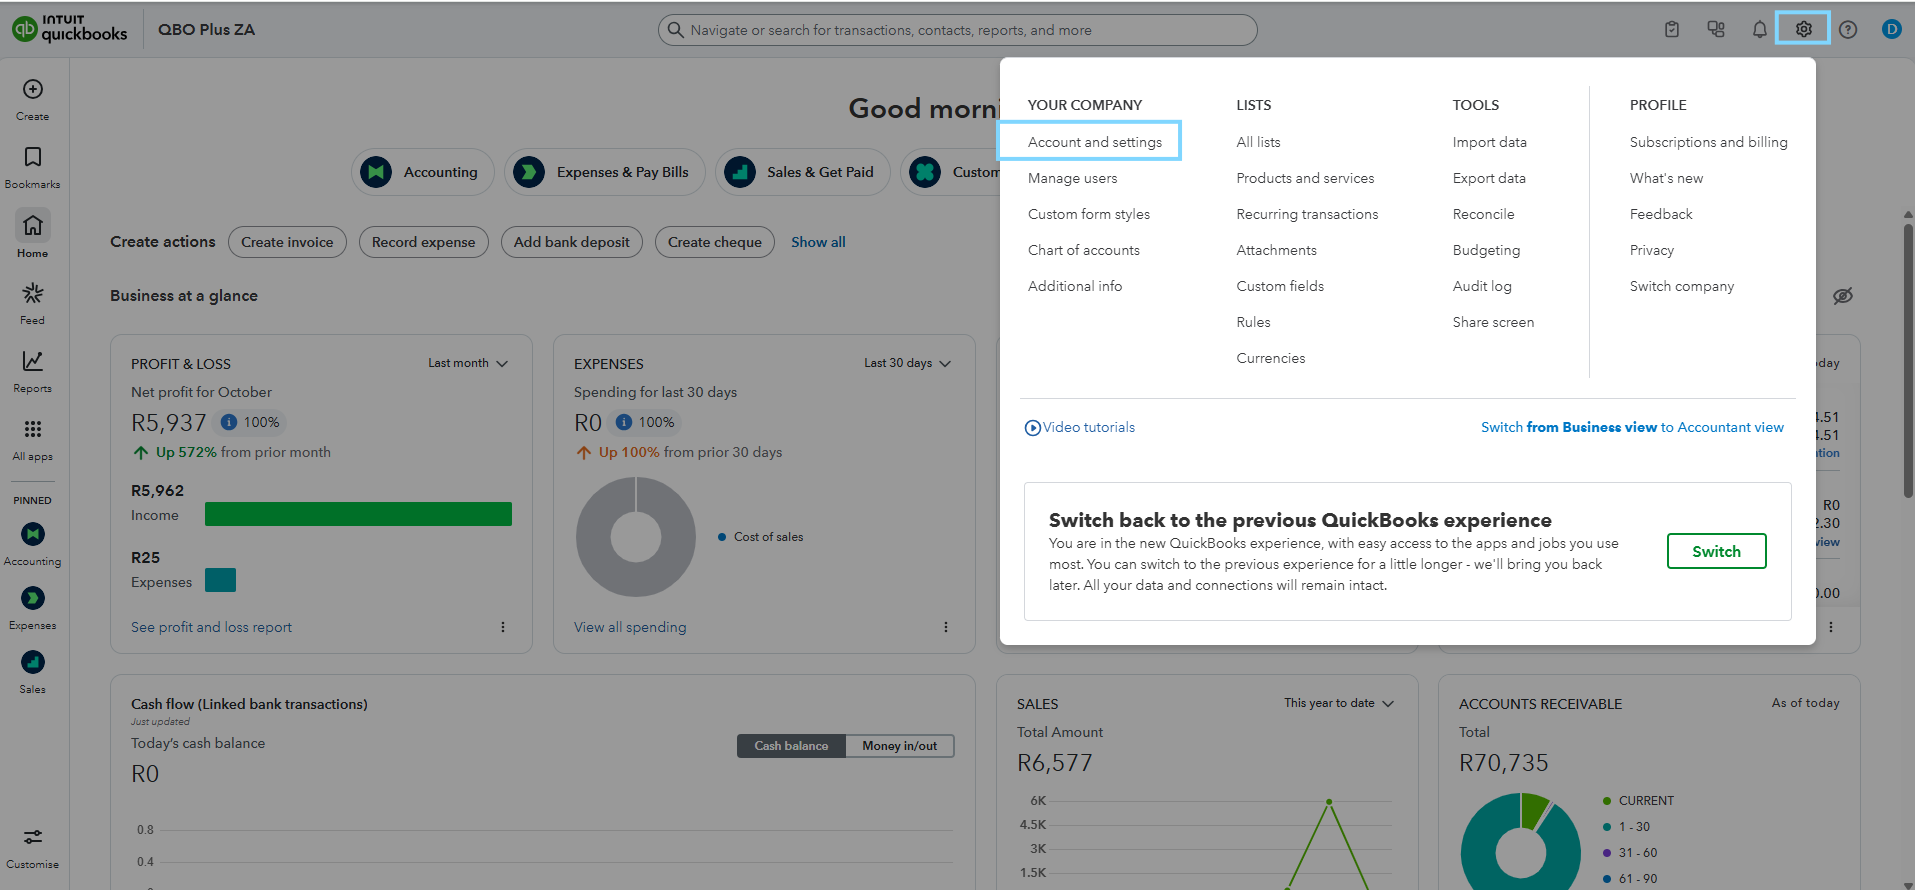Open the Video tutorials link
This screenshot has width=1915, height=890.
1088,427
